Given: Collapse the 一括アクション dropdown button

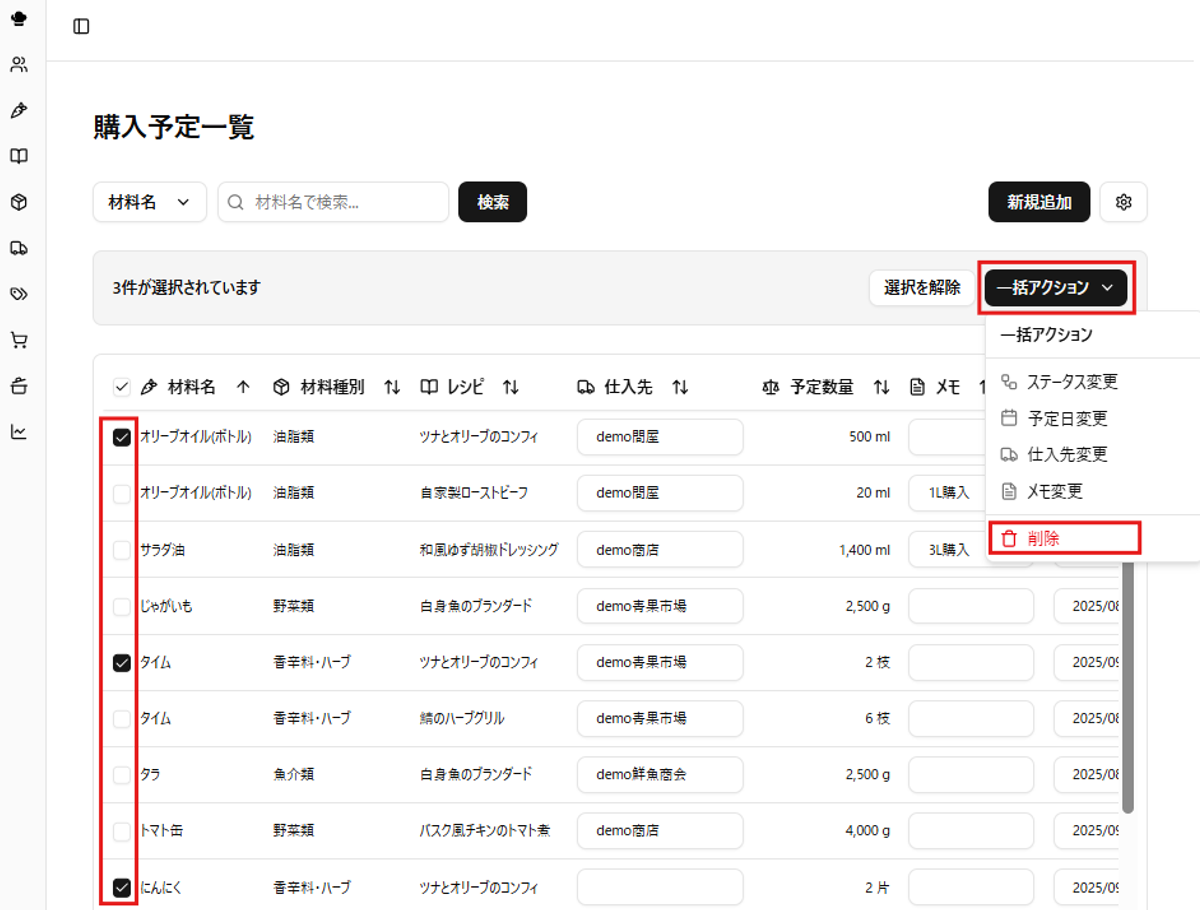Looking at the screenshot, I should [x=1056, y=288].
